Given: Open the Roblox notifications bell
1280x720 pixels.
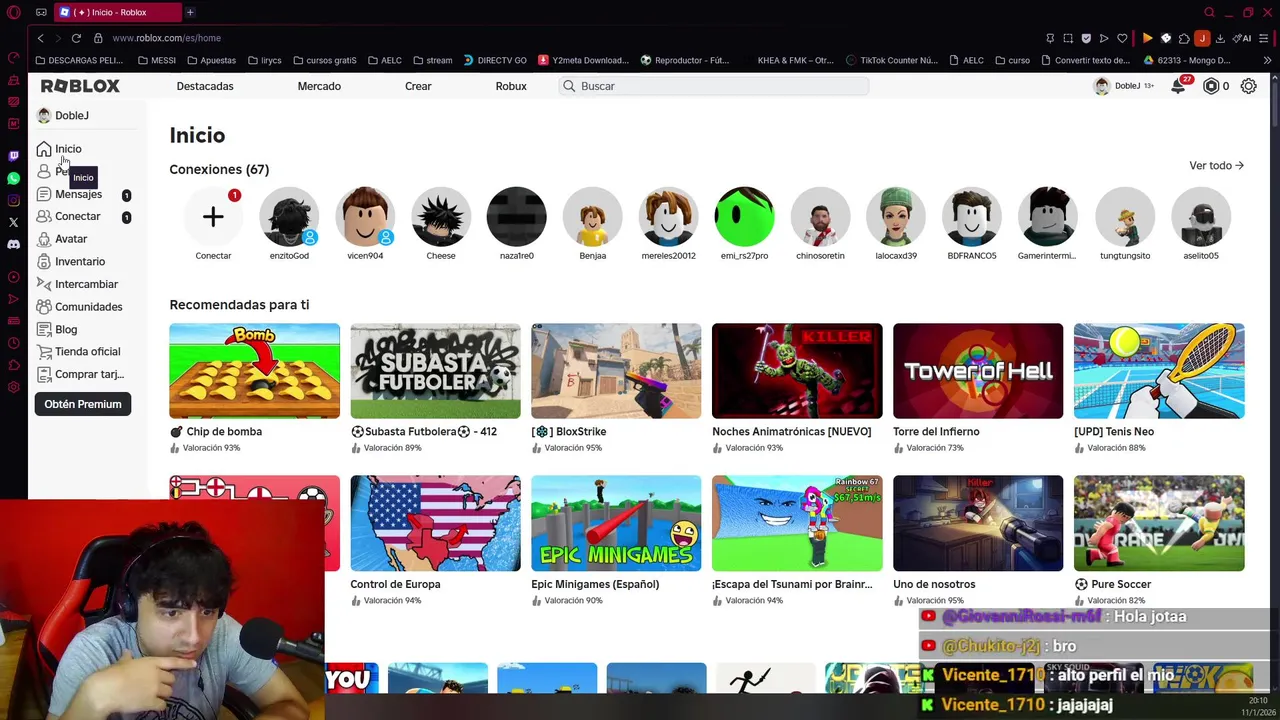Looking at the screenshot, I should pos(1179,87).
